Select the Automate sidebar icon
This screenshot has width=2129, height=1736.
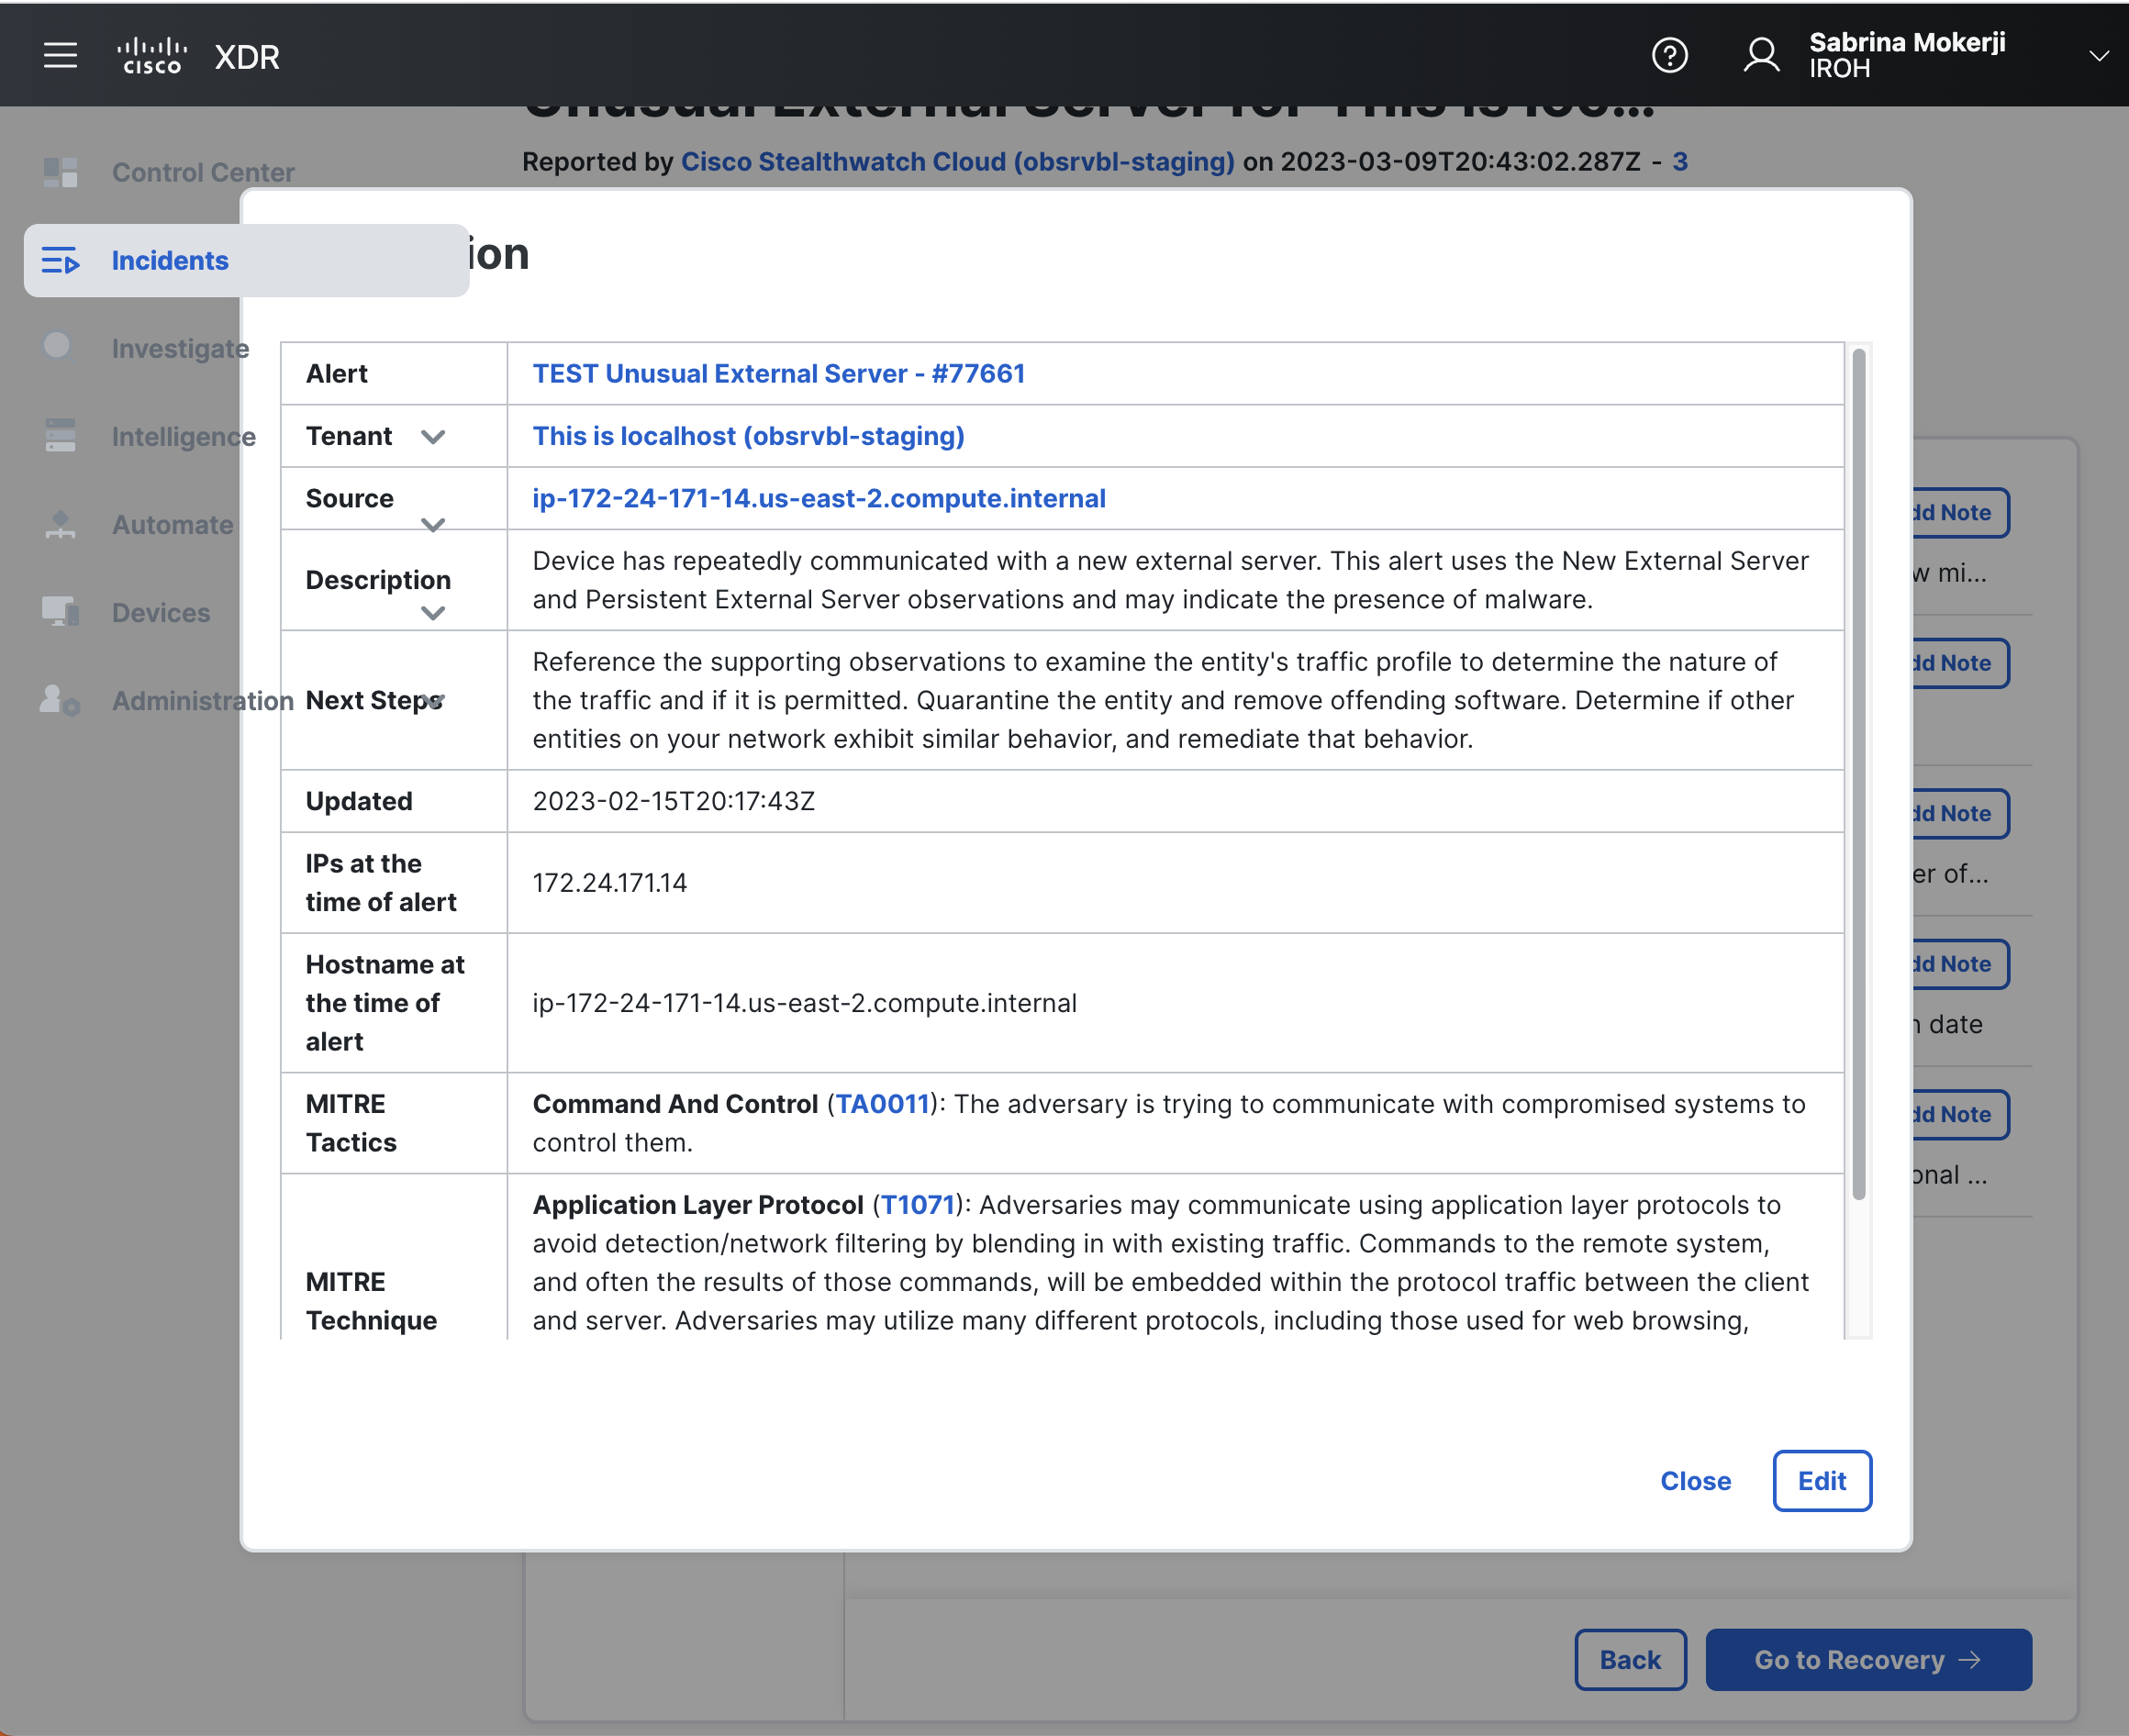point(59,524)
